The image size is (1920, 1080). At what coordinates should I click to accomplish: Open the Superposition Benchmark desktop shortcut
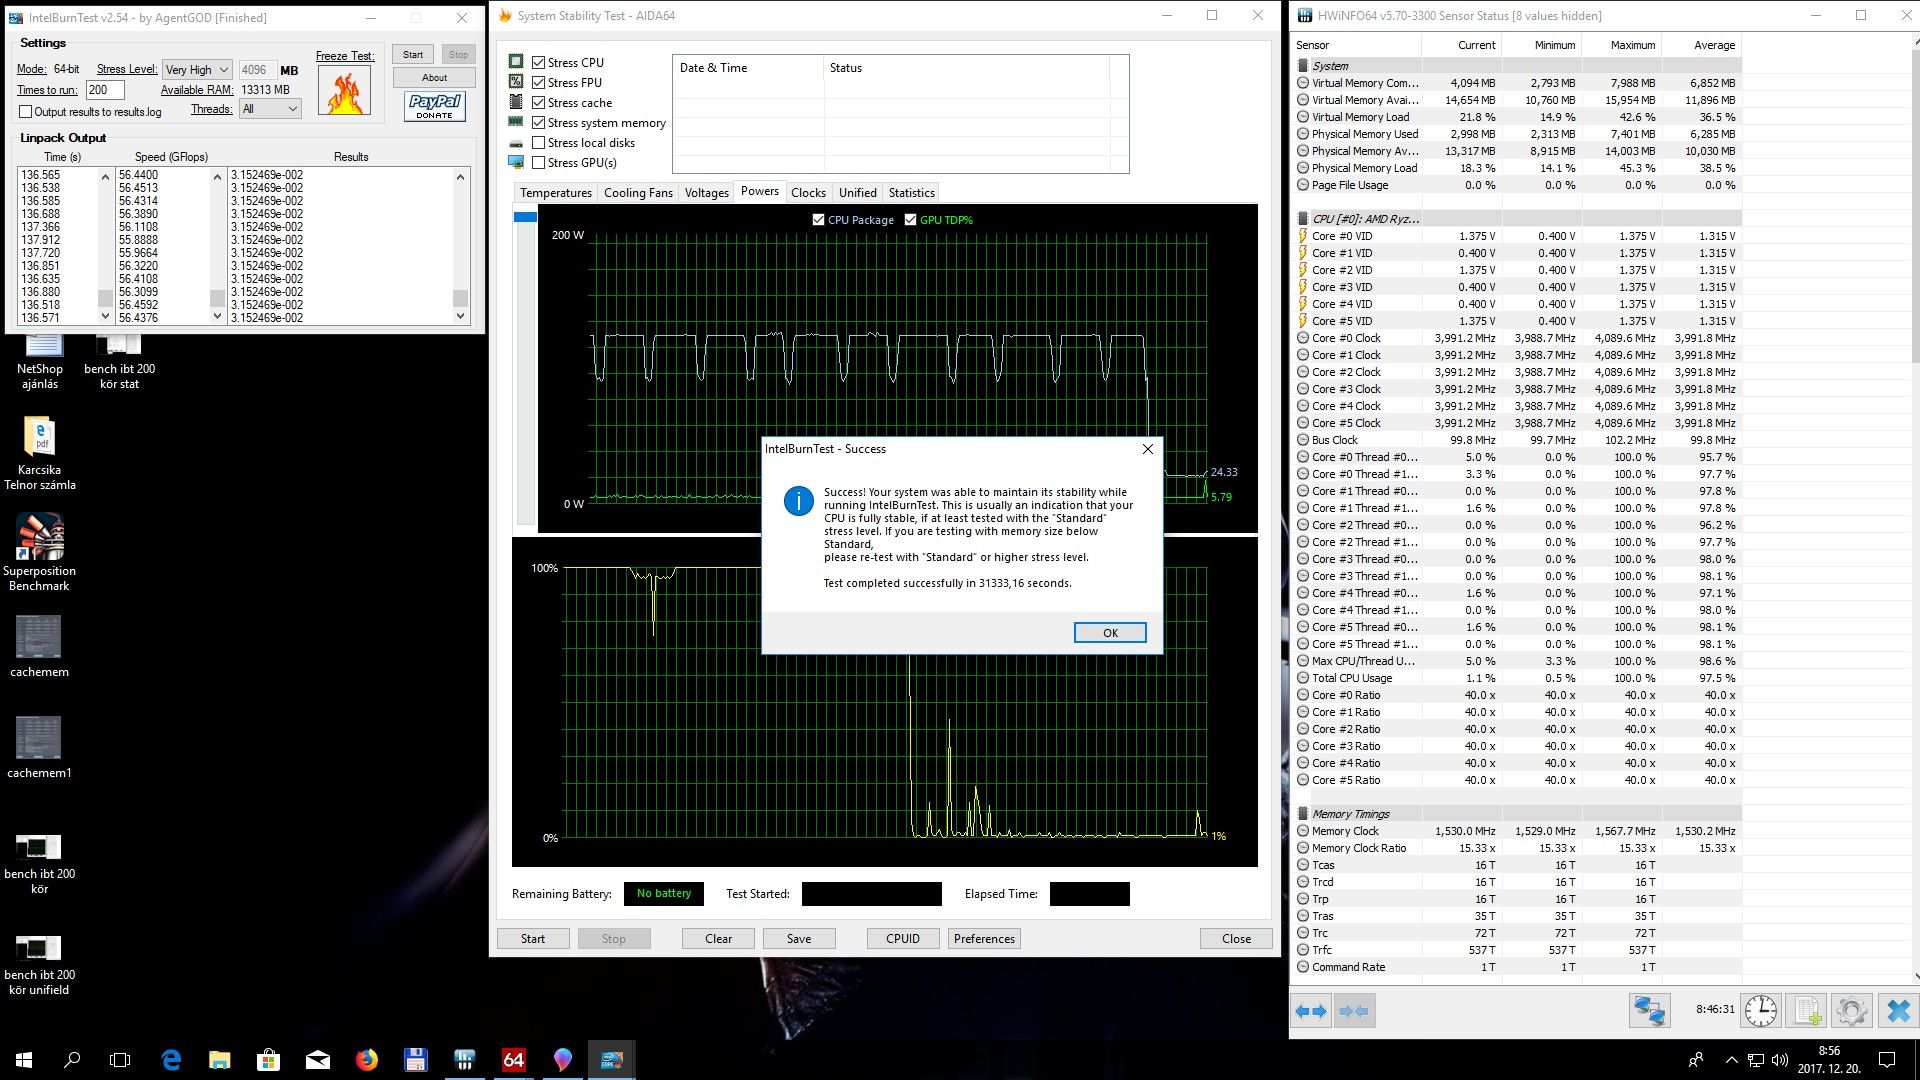coord(40,552)
